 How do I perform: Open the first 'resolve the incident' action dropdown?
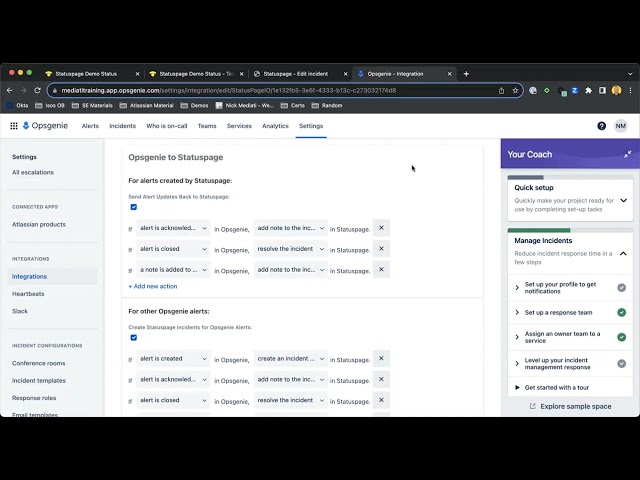291,249
